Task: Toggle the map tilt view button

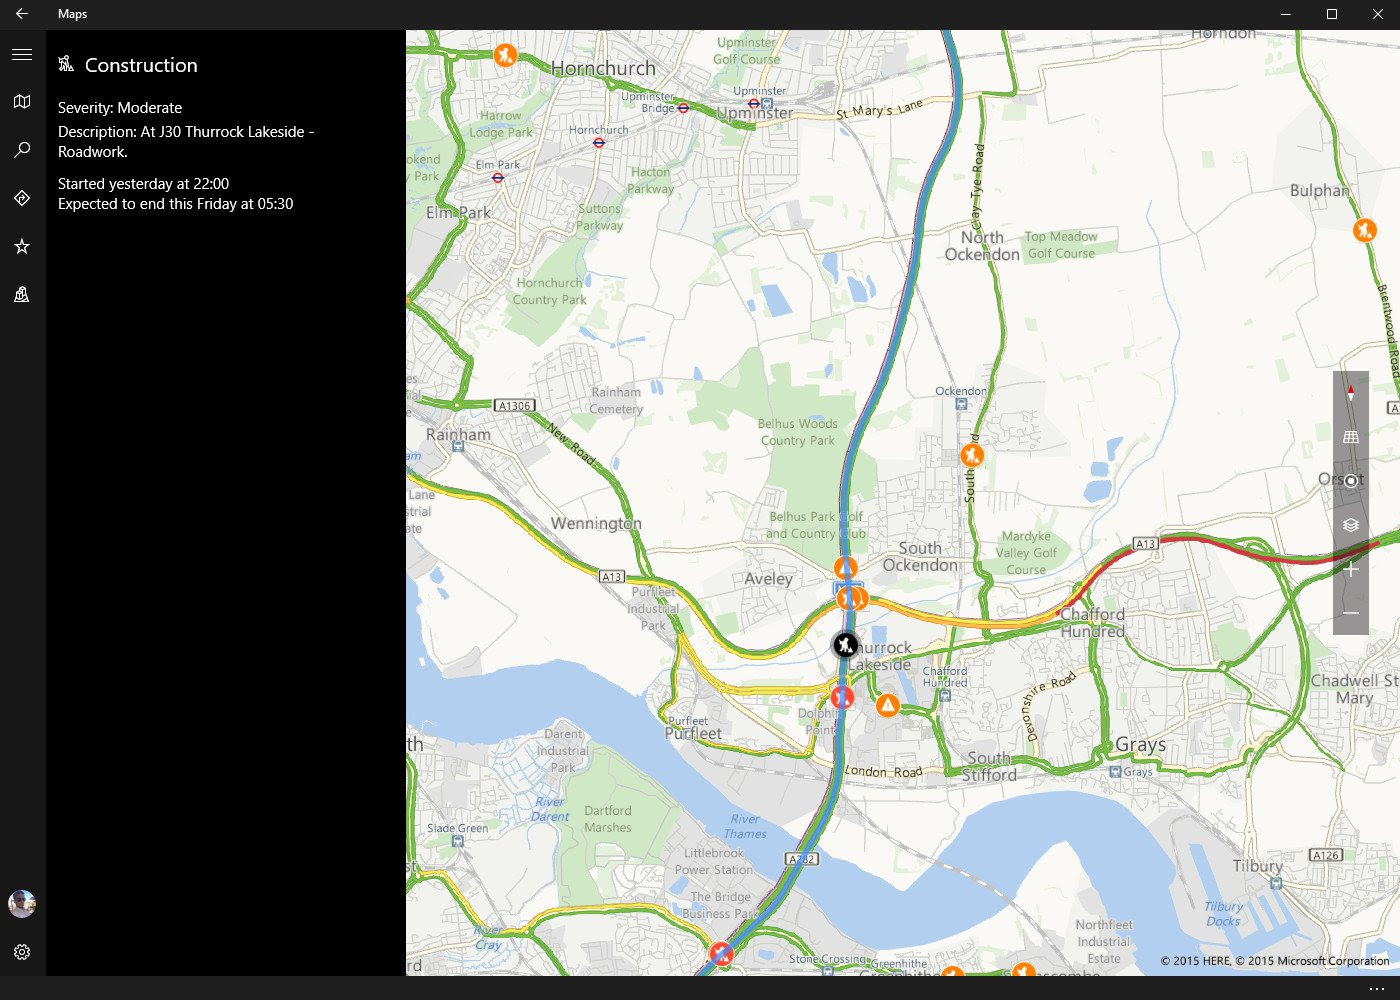Action: 1351,437
